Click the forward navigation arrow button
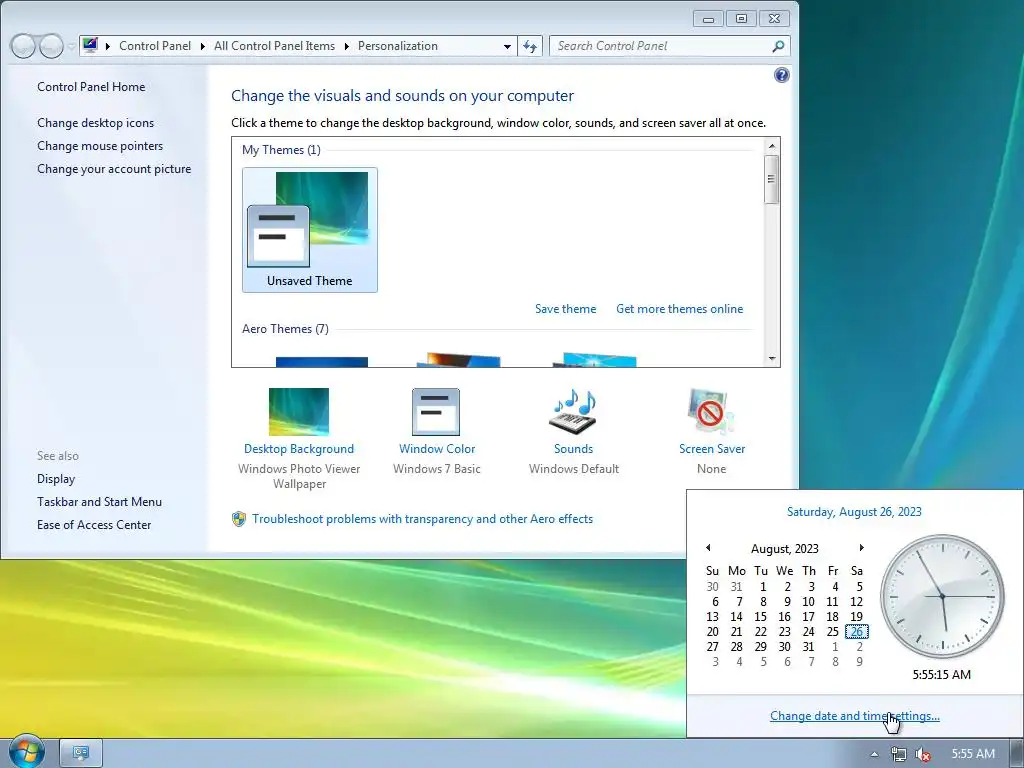 coord(52,46)
